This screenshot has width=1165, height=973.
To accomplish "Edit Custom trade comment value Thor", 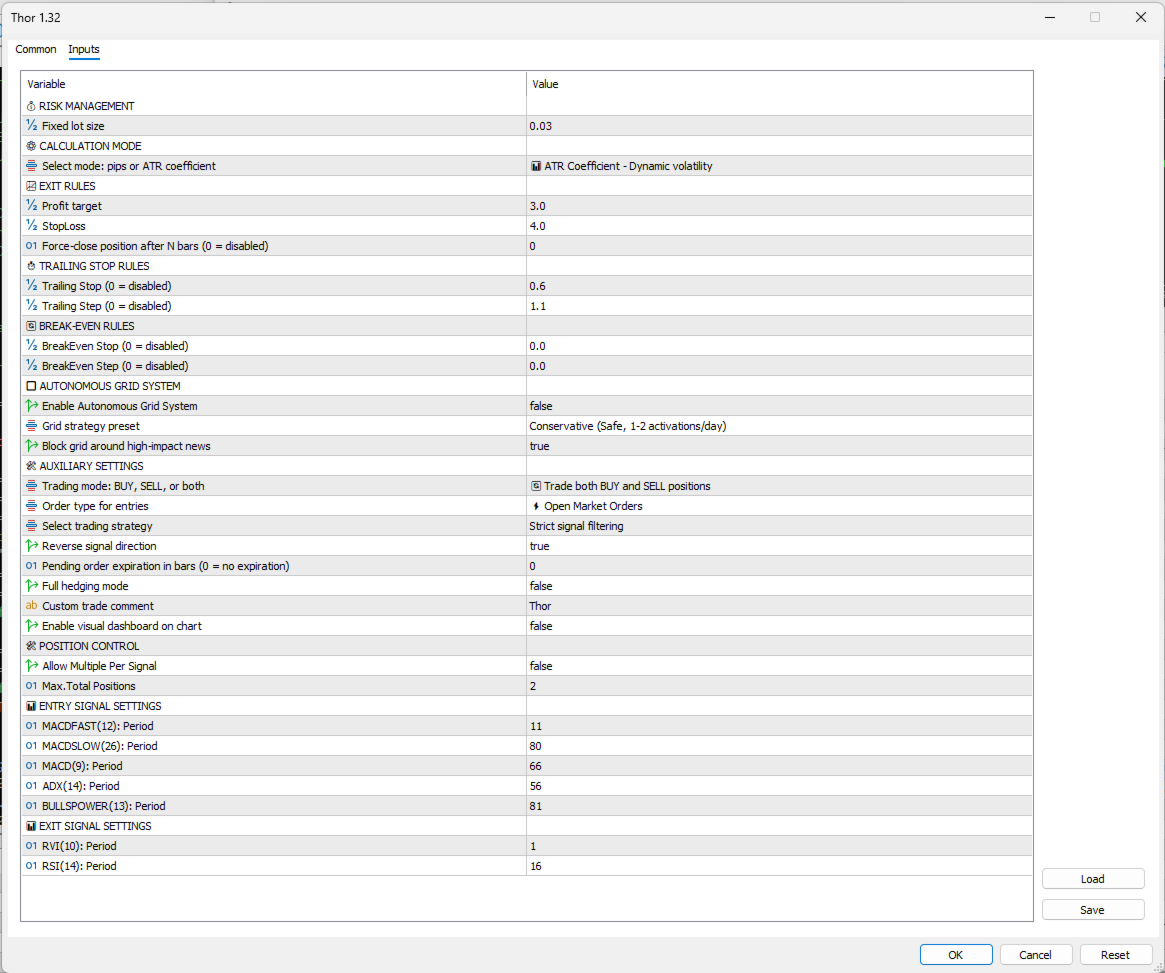I will pos(779,606).
